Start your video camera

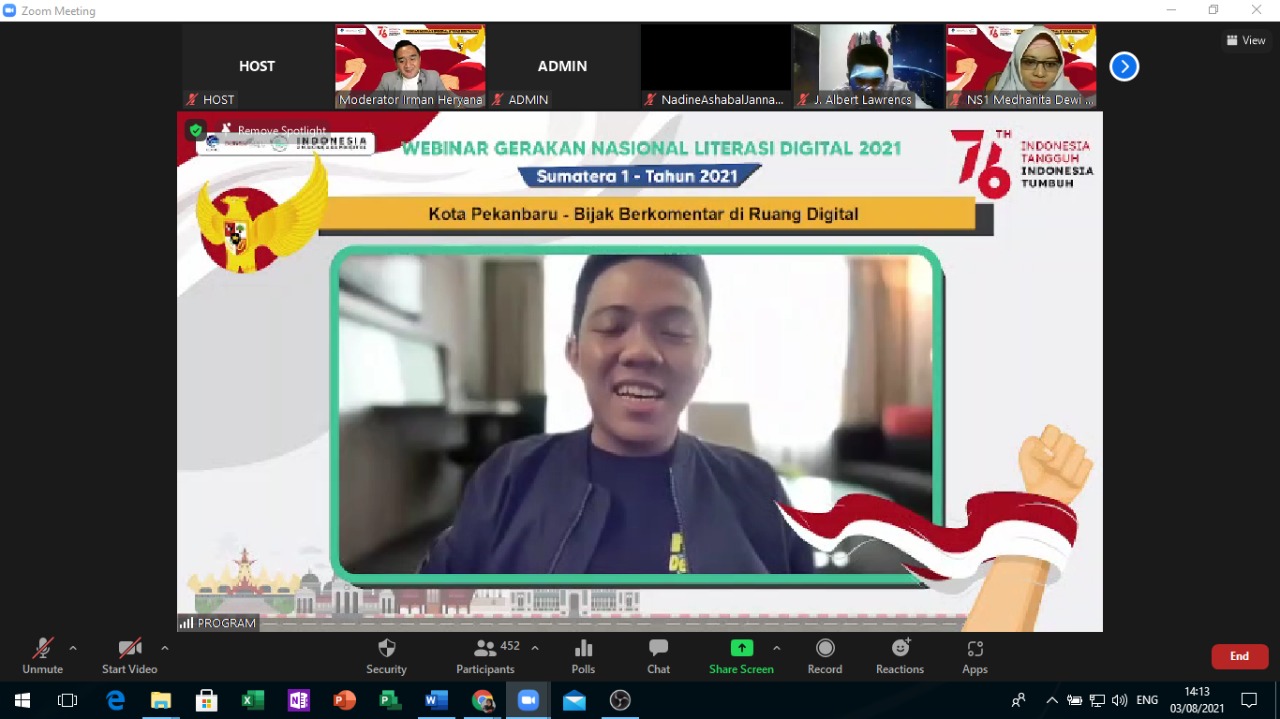pos(129,655)
